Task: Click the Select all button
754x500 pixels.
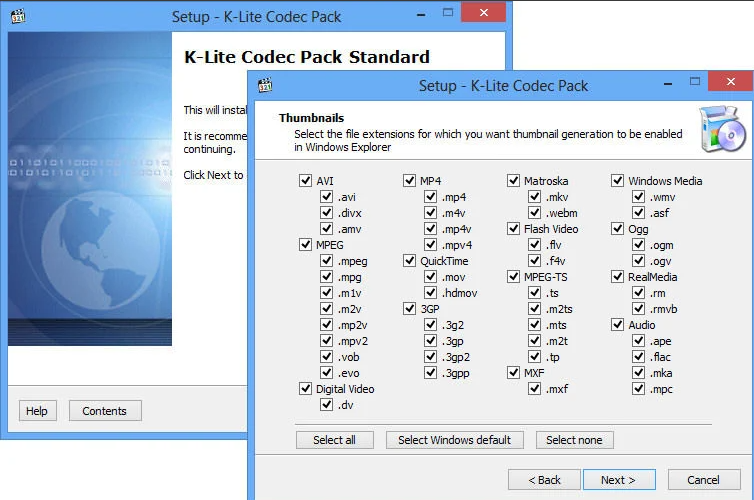Action: tap(335, 440)
